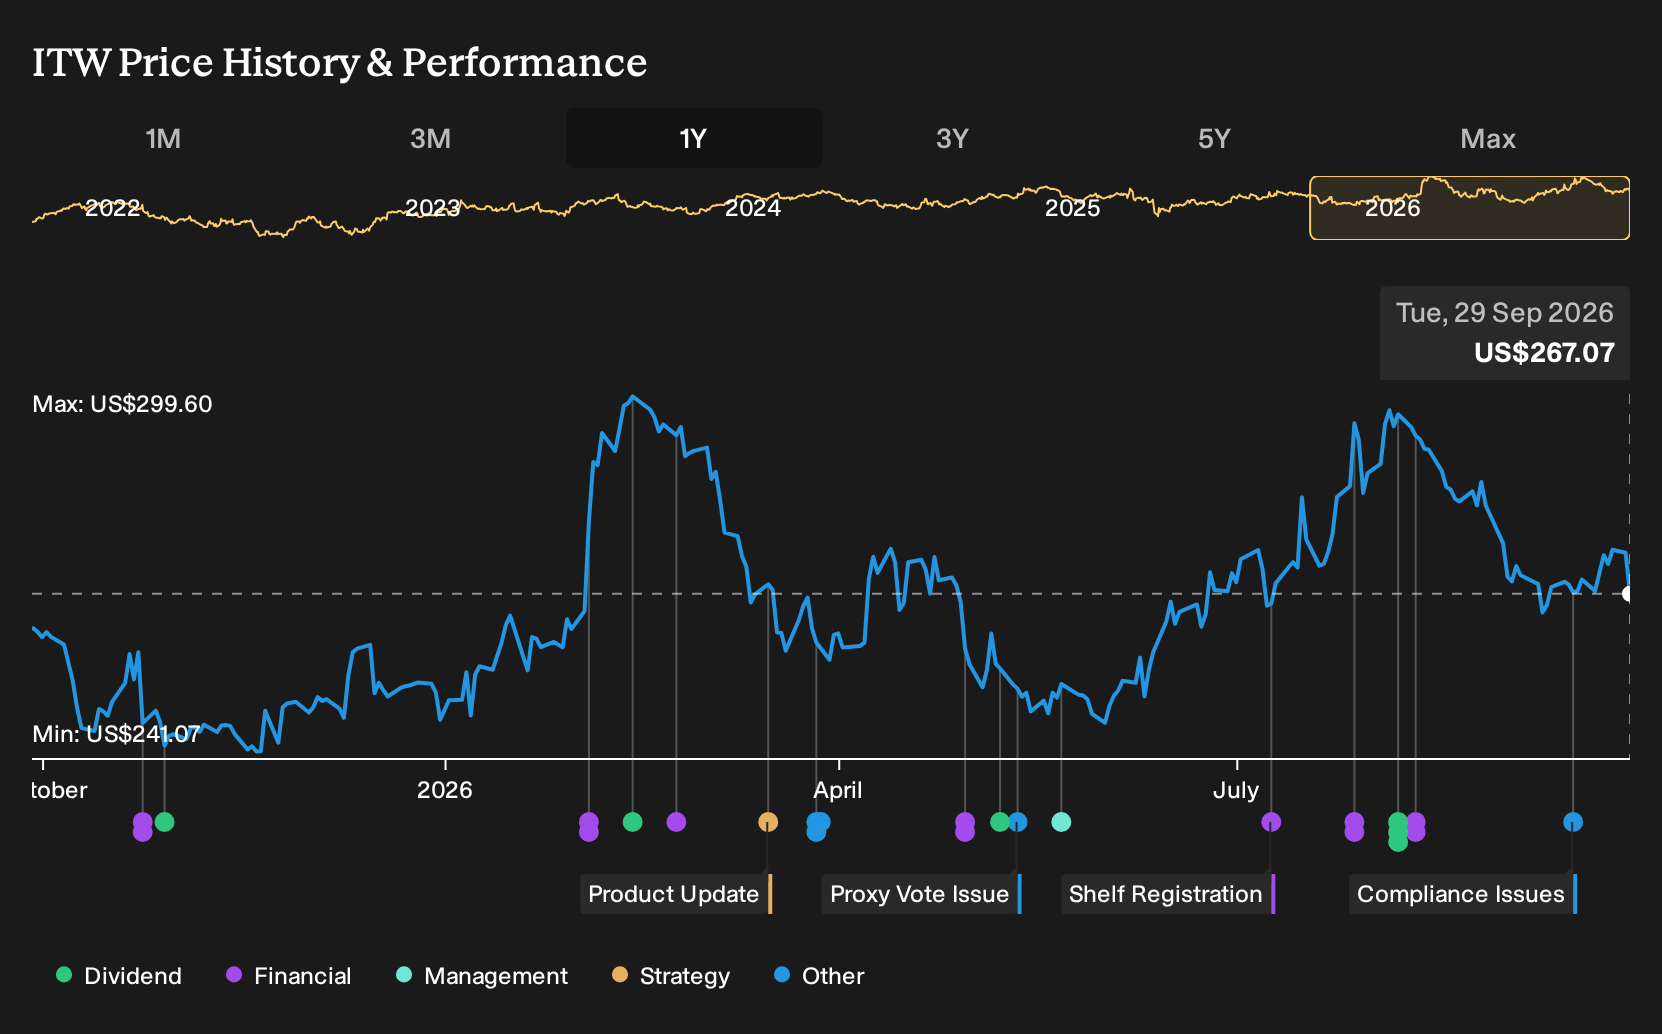Show the Max range tab
Viewport: 1662px width, 1034px height.
[1488, 138]
